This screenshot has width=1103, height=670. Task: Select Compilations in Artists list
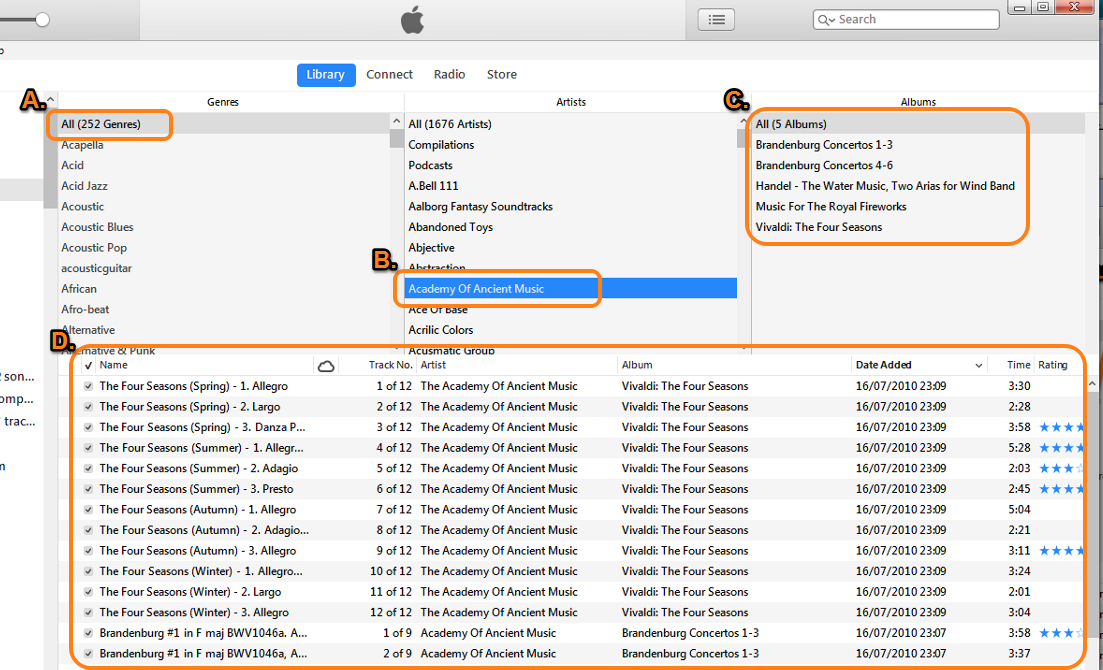[570, 145]
